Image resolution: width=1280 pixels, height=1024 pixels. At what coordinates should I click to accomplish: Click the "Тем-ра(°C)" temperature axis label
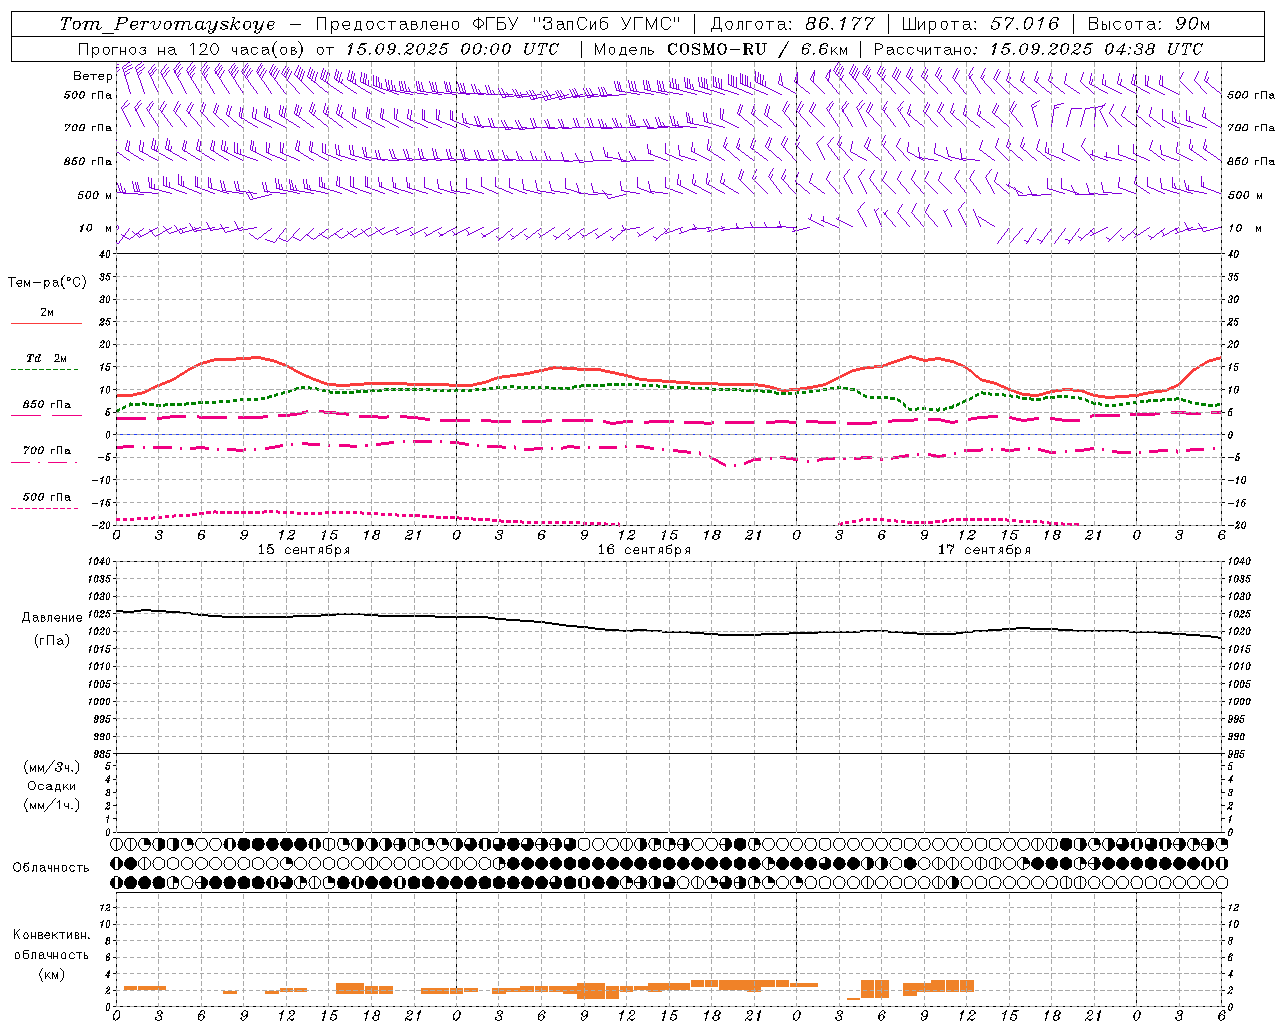(47, 283)
